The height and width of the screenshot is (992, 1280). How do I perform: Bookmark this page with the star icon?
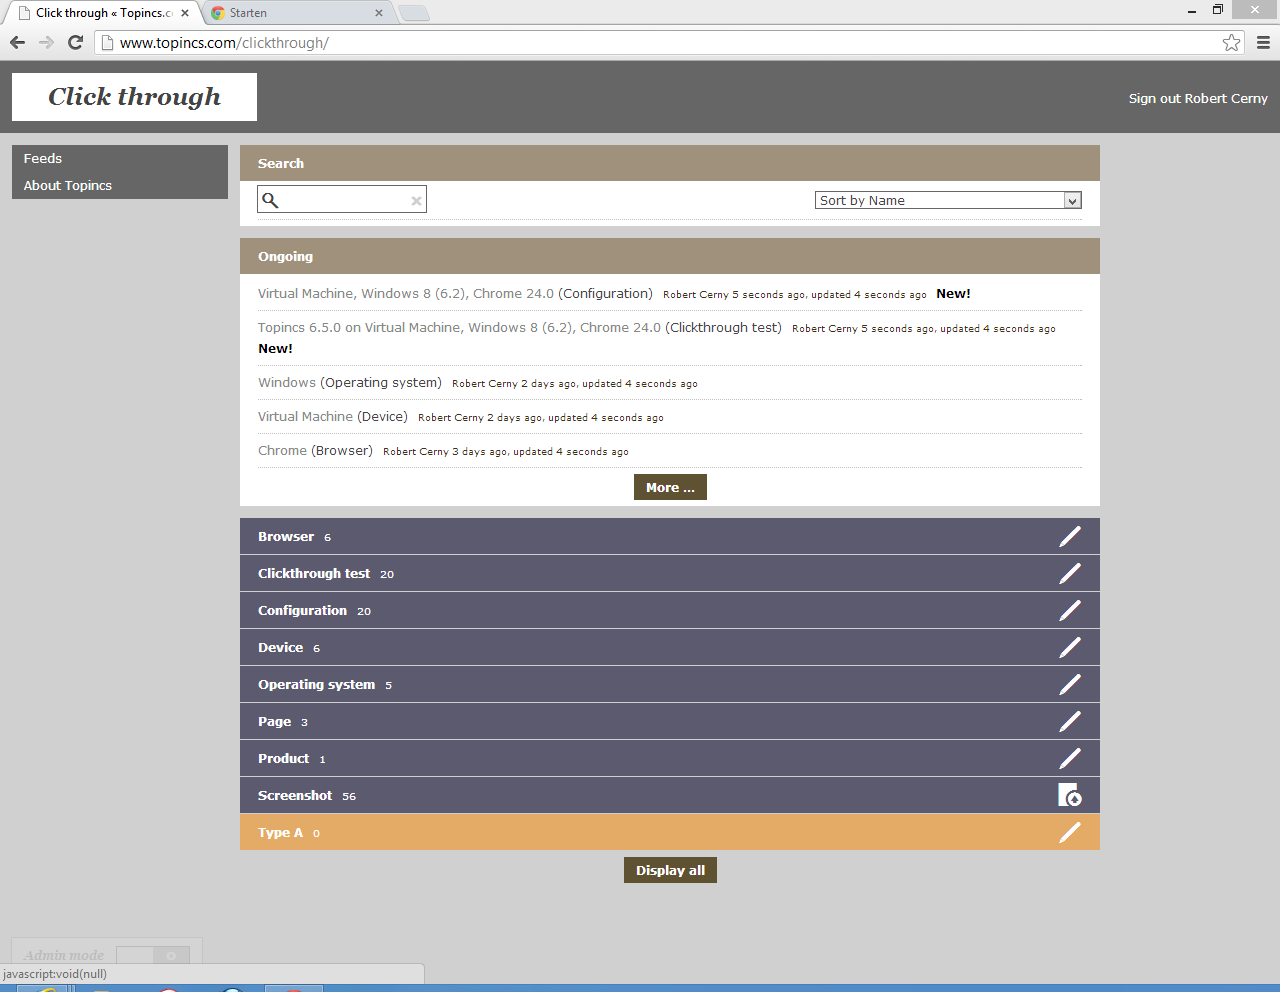(x=1231, y=43)
